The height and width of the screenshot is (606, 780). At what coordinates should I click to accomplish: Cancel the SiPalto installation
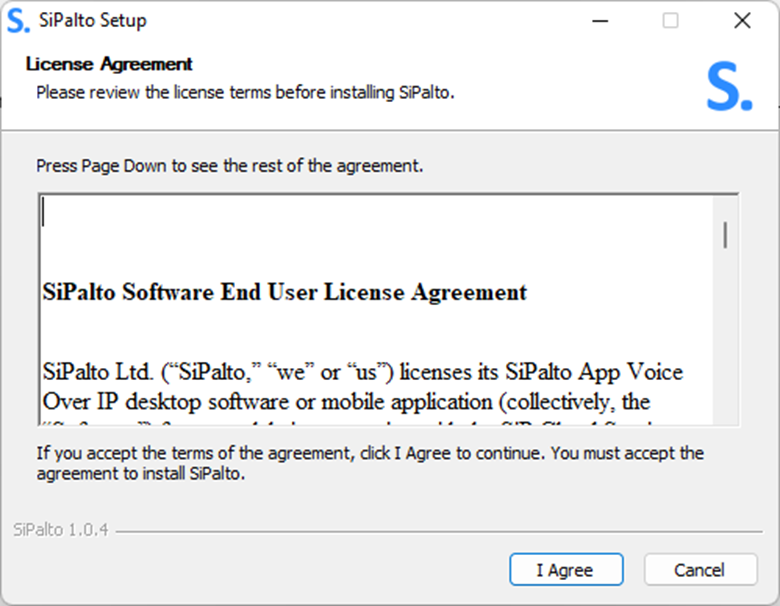(x=700, y=569)
